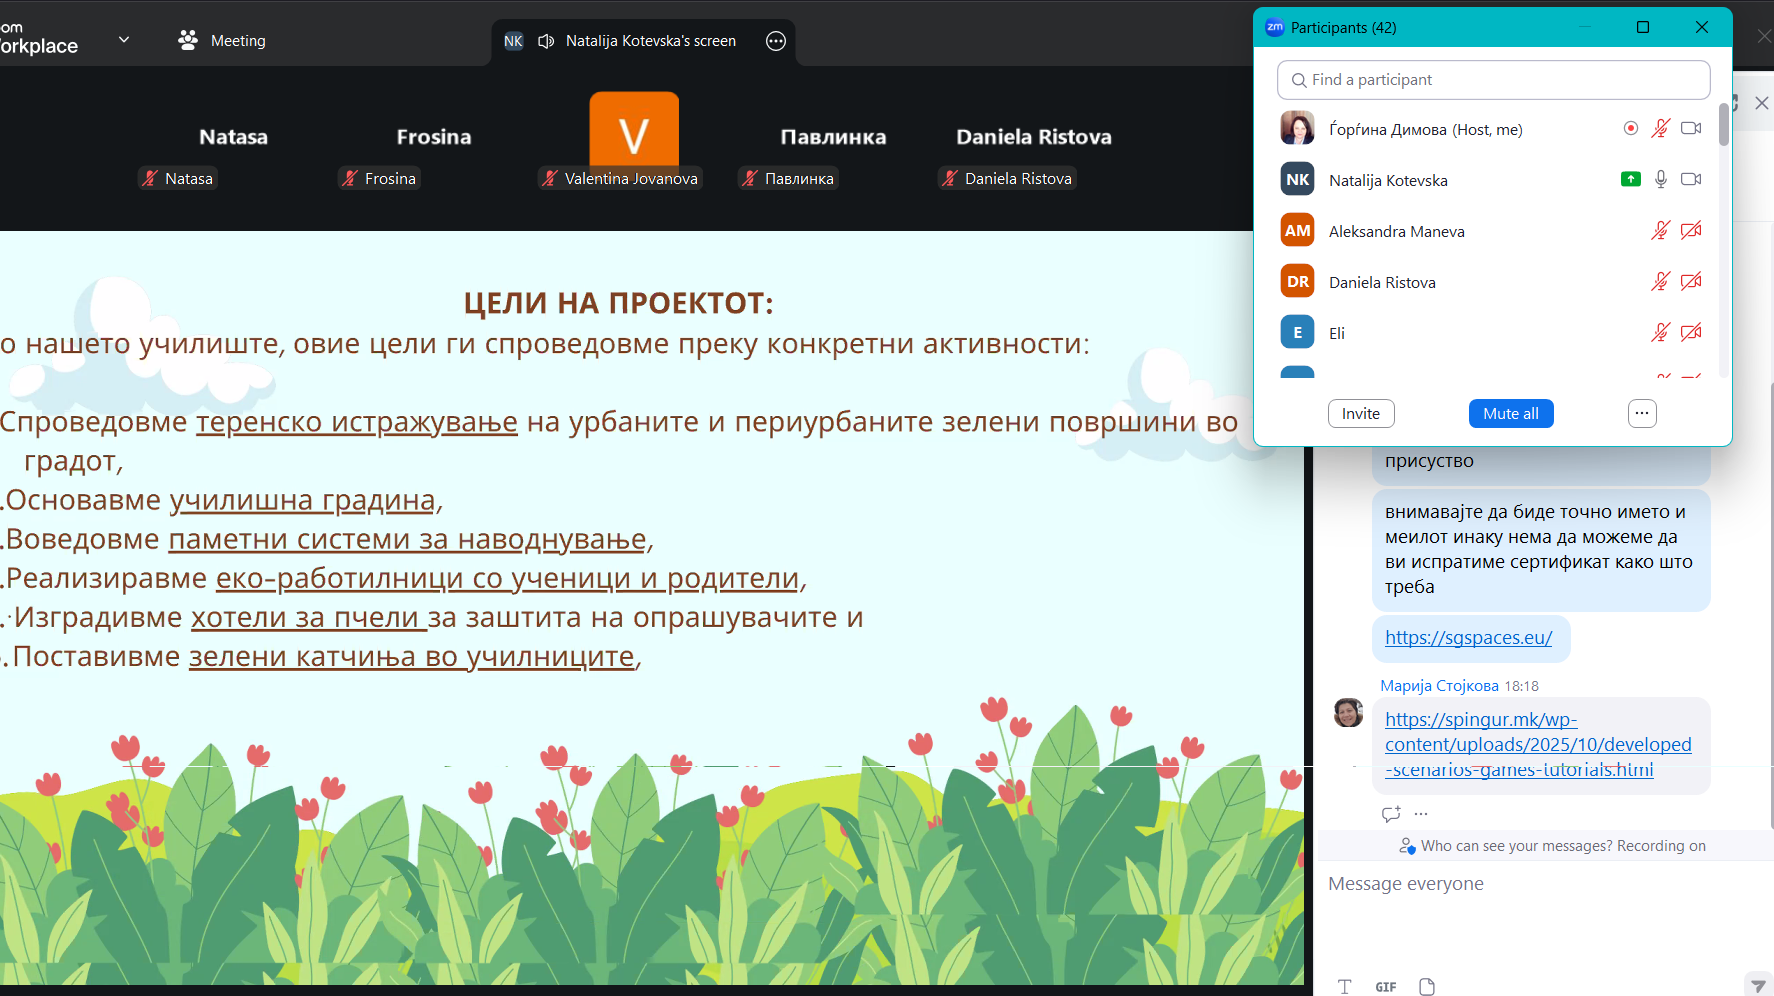Screen dimensions: 1774x996
Task: Click the attach file icon in chat
Action: coord(1427,987)
